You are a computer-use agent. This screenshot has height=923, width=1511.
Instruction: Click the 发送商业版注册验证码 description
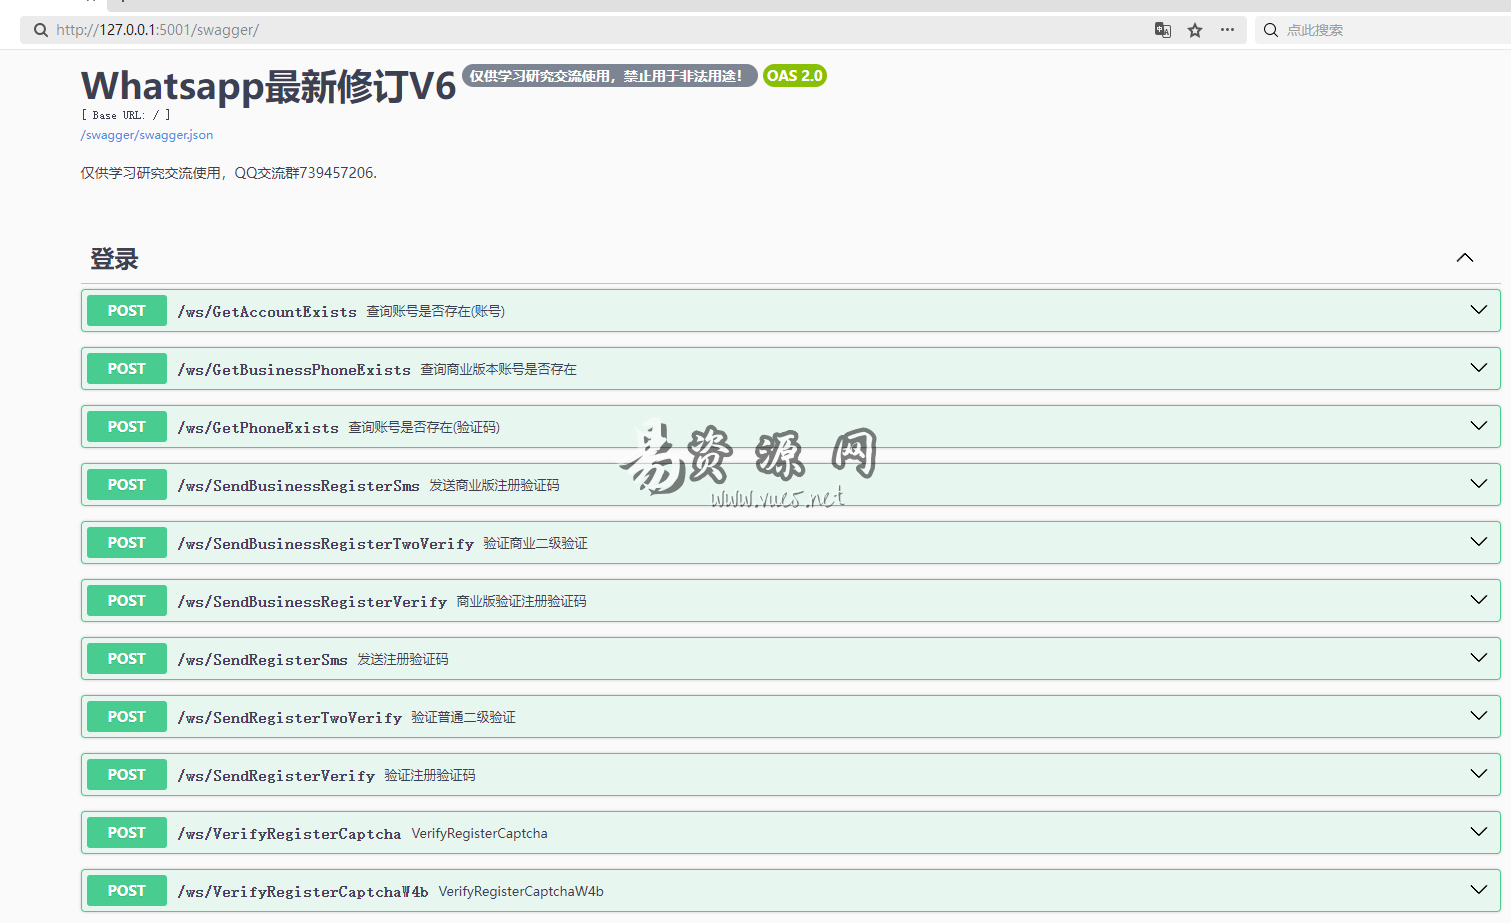[x=494, y=486]
